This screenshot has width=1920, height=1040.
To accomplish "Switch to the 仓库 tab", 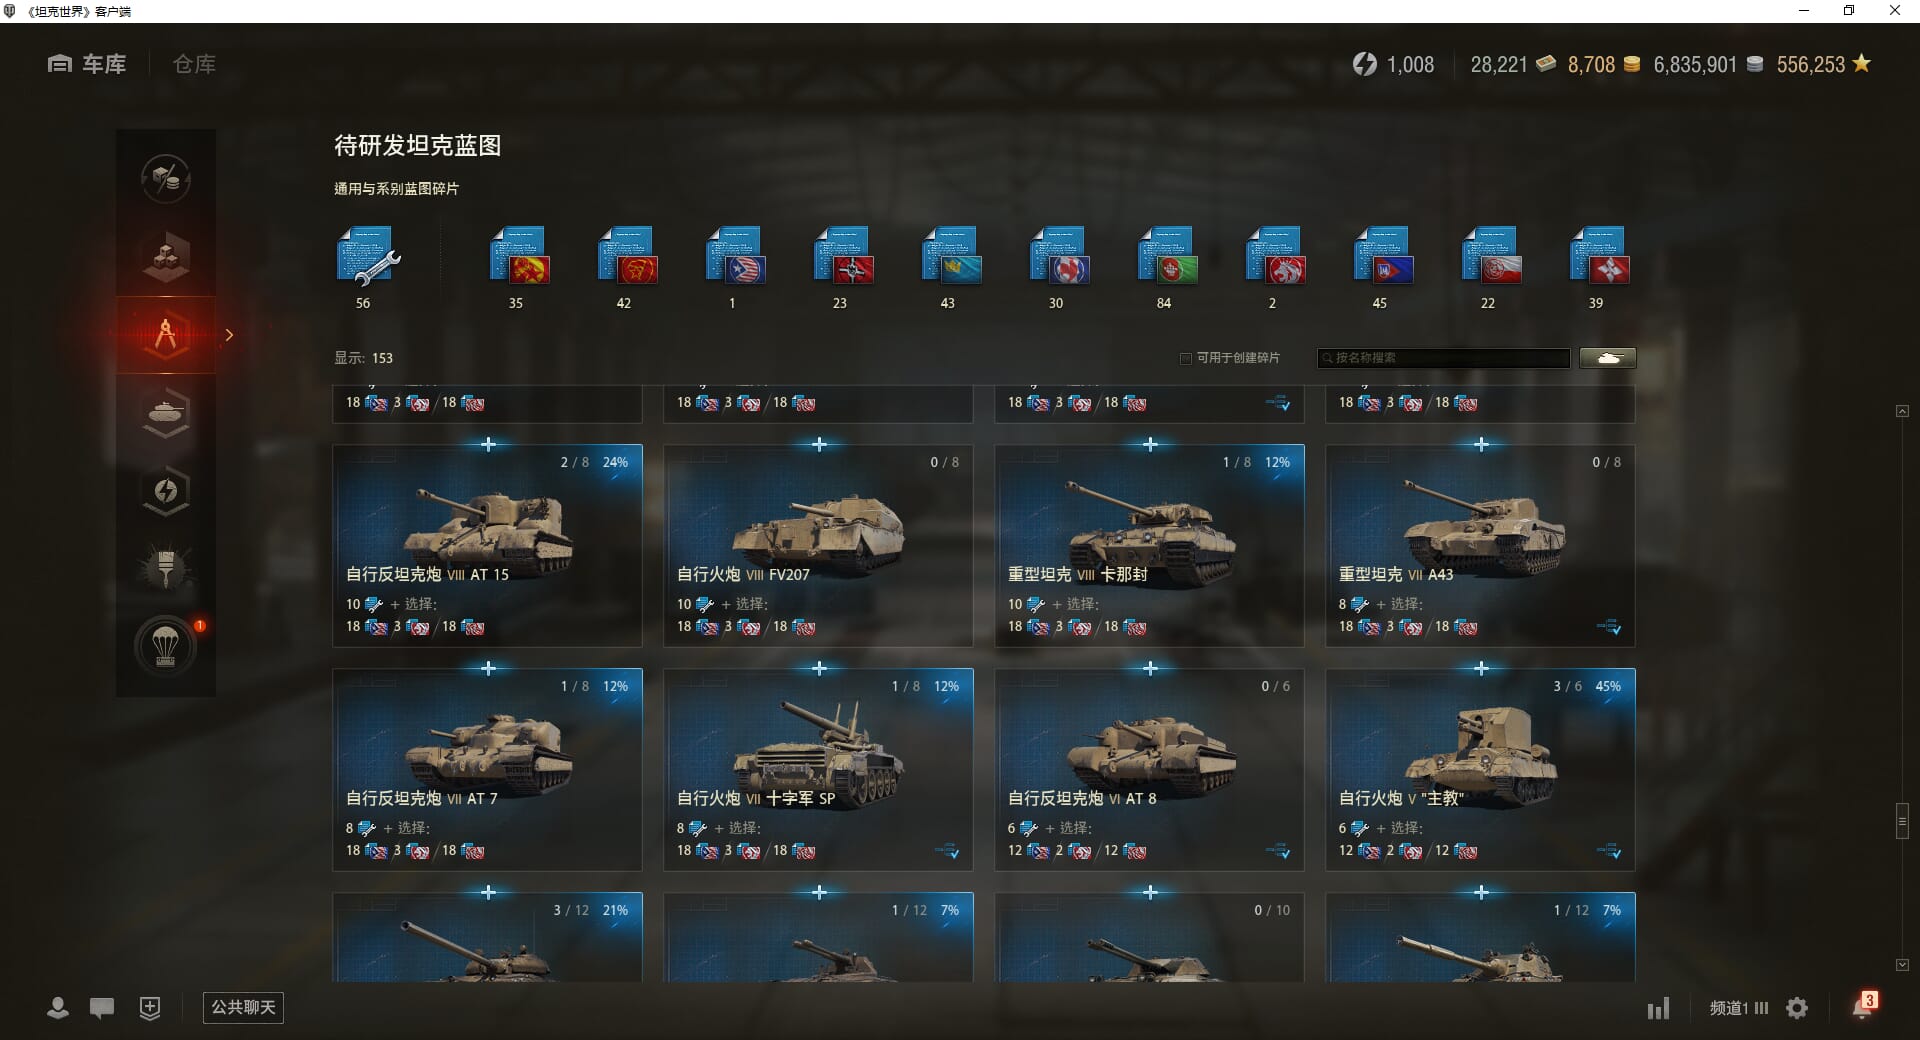I will tap(194, 64).
